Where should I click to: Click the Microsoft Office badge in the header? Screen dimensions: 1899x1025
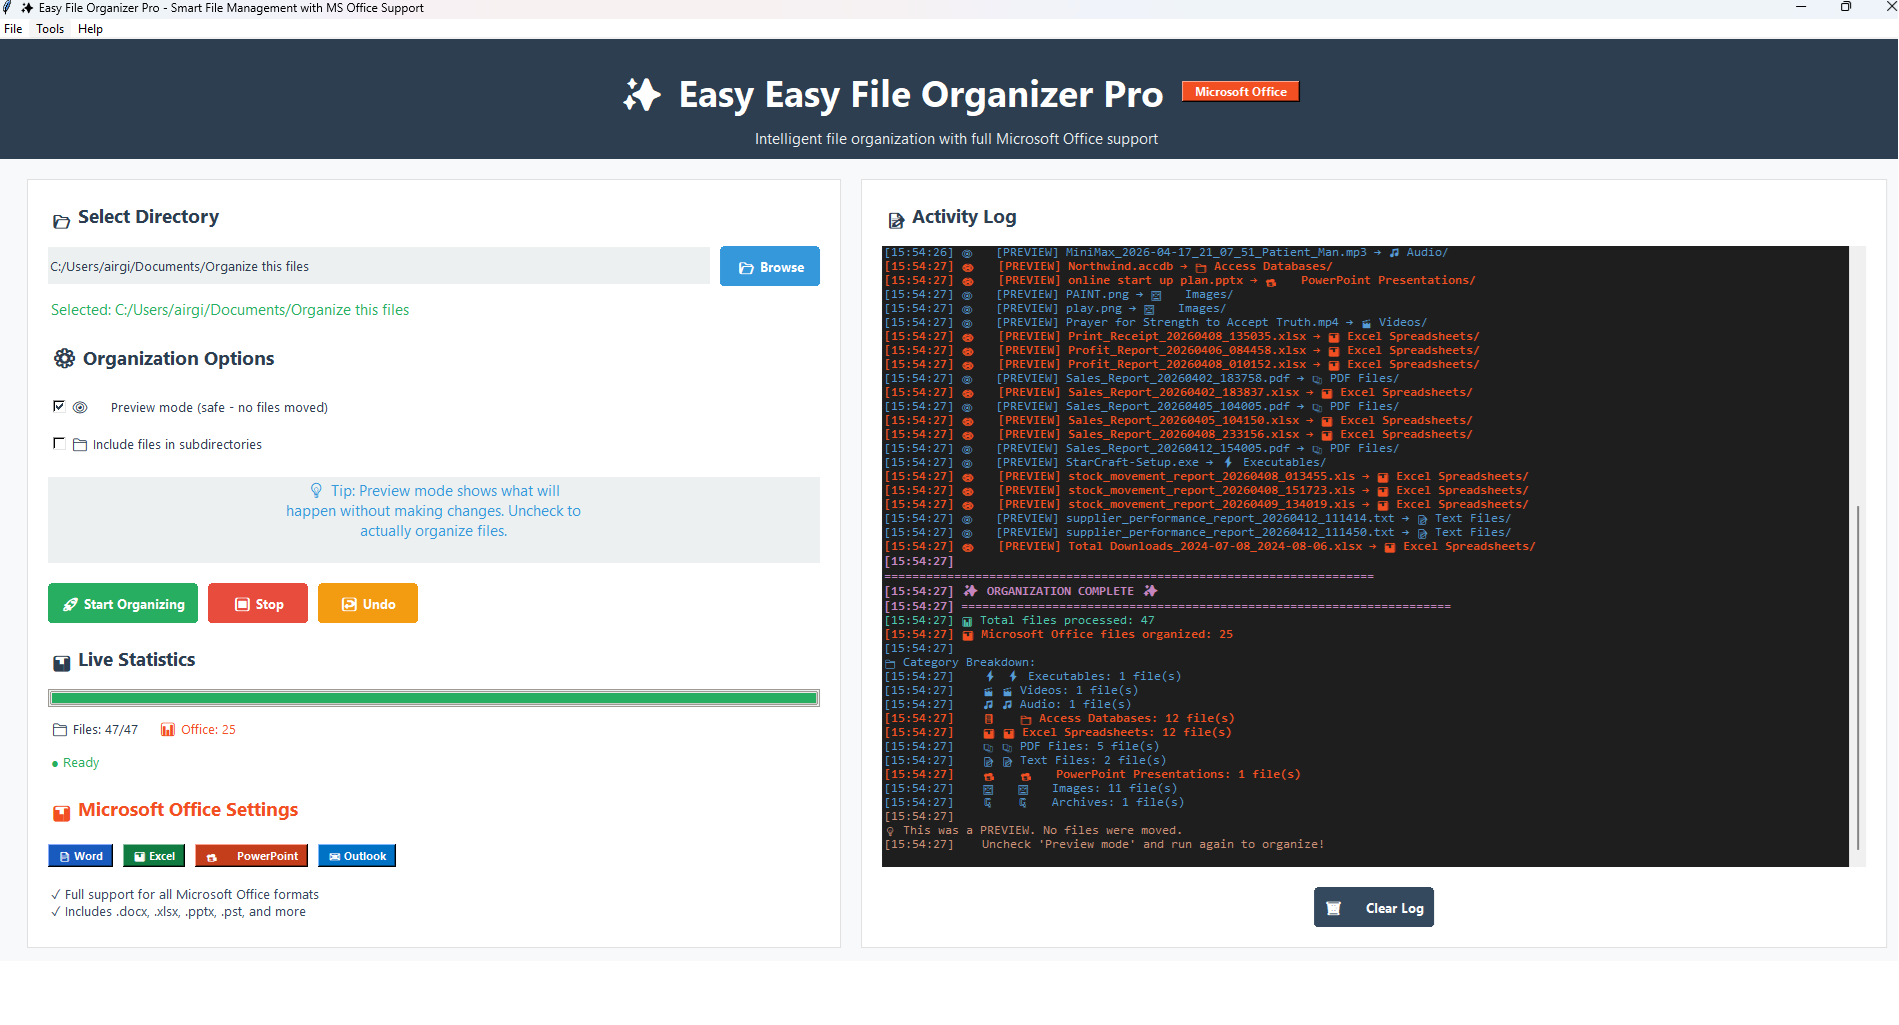pyautogui.click(x=1241, y=91)
